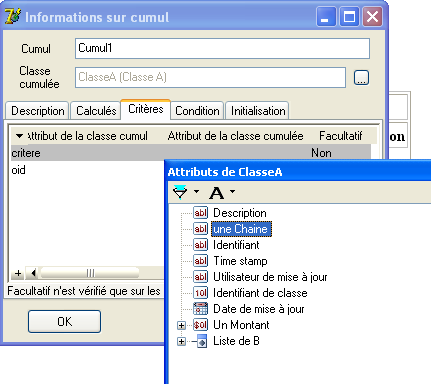The width and height of the screenshot is (431, 384).
Task: Expand the Un Montant tree node
Action: click(181, 325)
